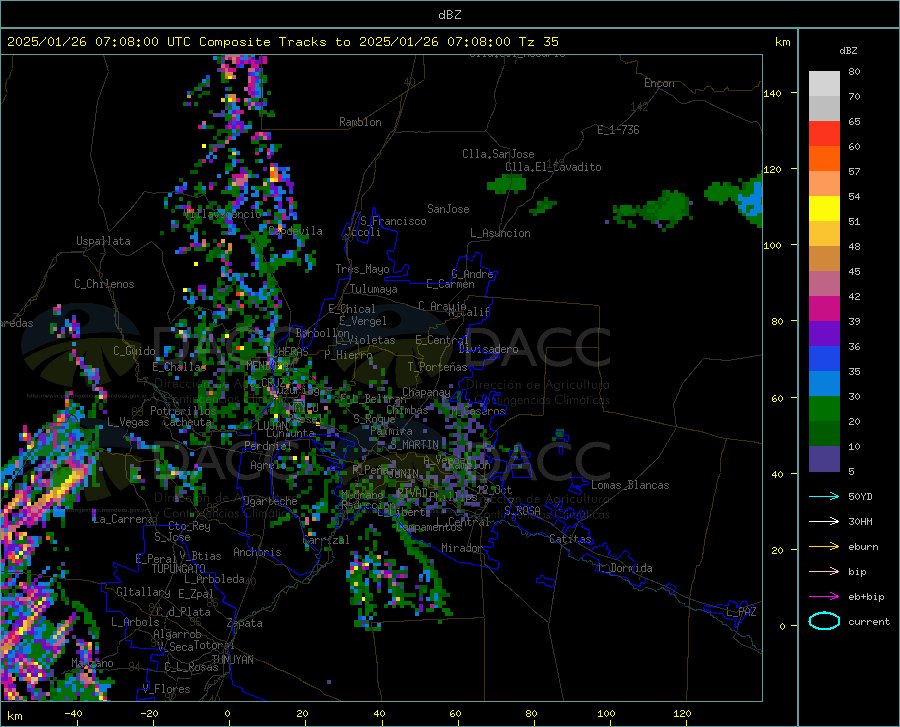Click the white arrow icon for 30HM
Image resolution: width=900 pixels, height=727 pixels.
824,521
